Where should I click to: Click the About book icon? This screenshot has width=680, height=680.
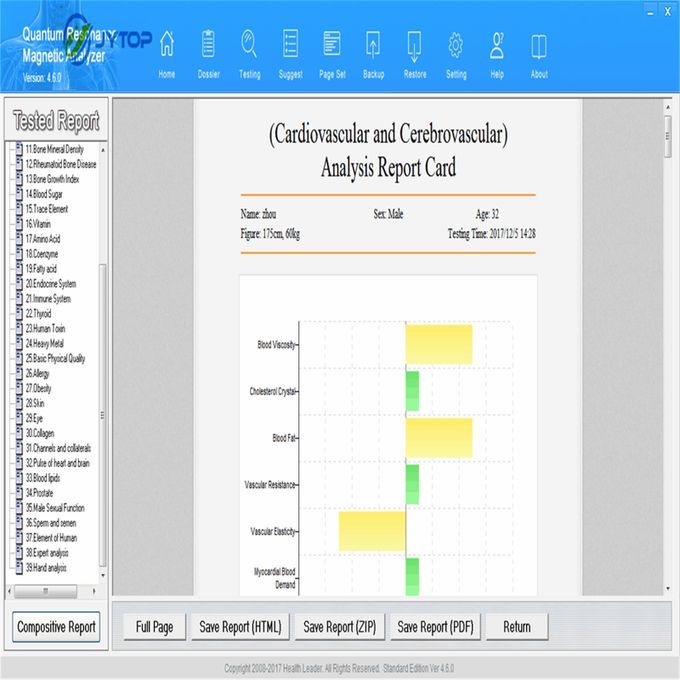(539, 46)
